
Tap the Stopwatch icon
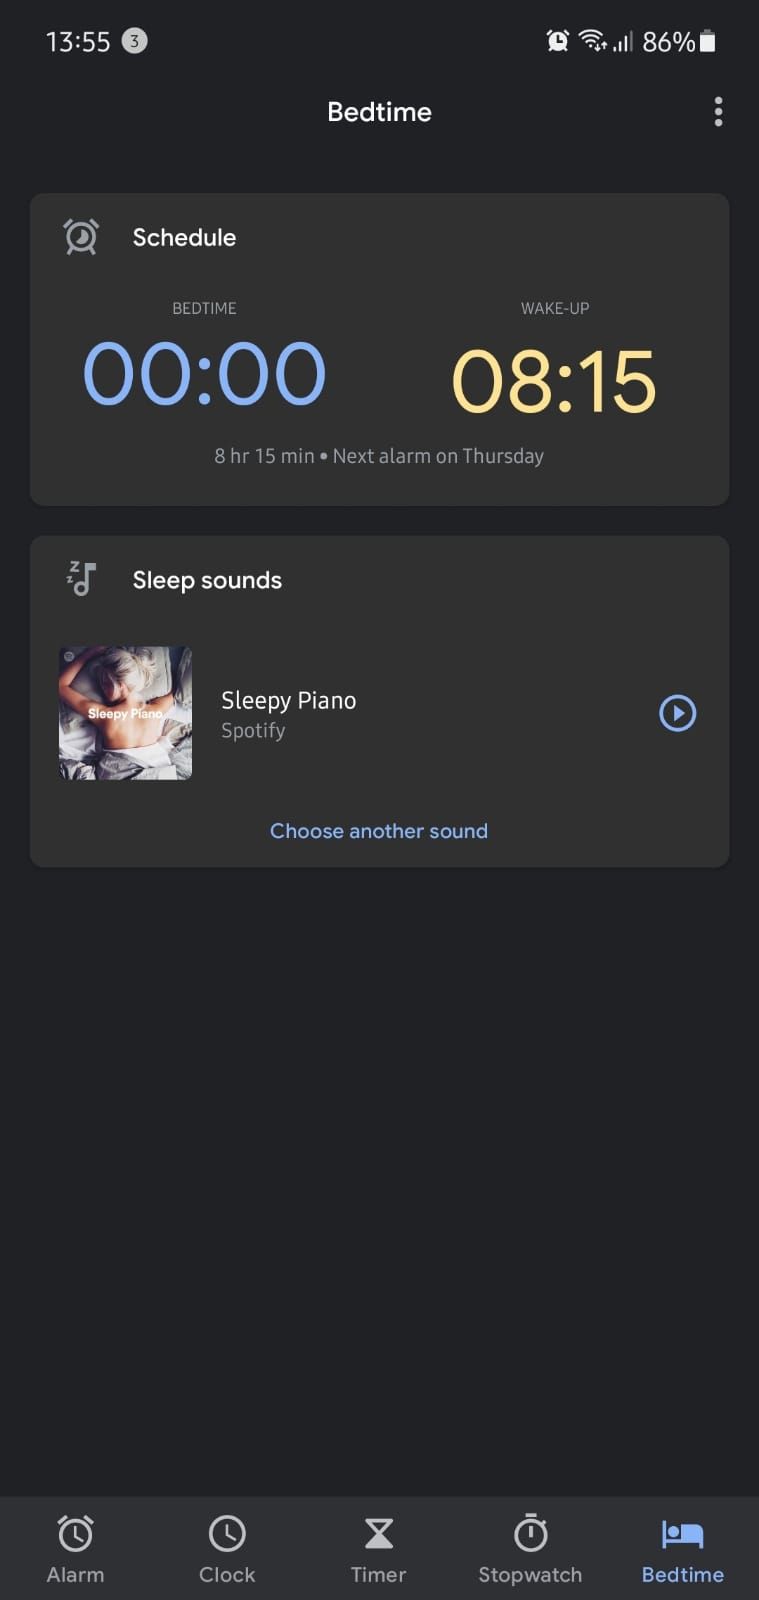click(x=530, y=1533)
